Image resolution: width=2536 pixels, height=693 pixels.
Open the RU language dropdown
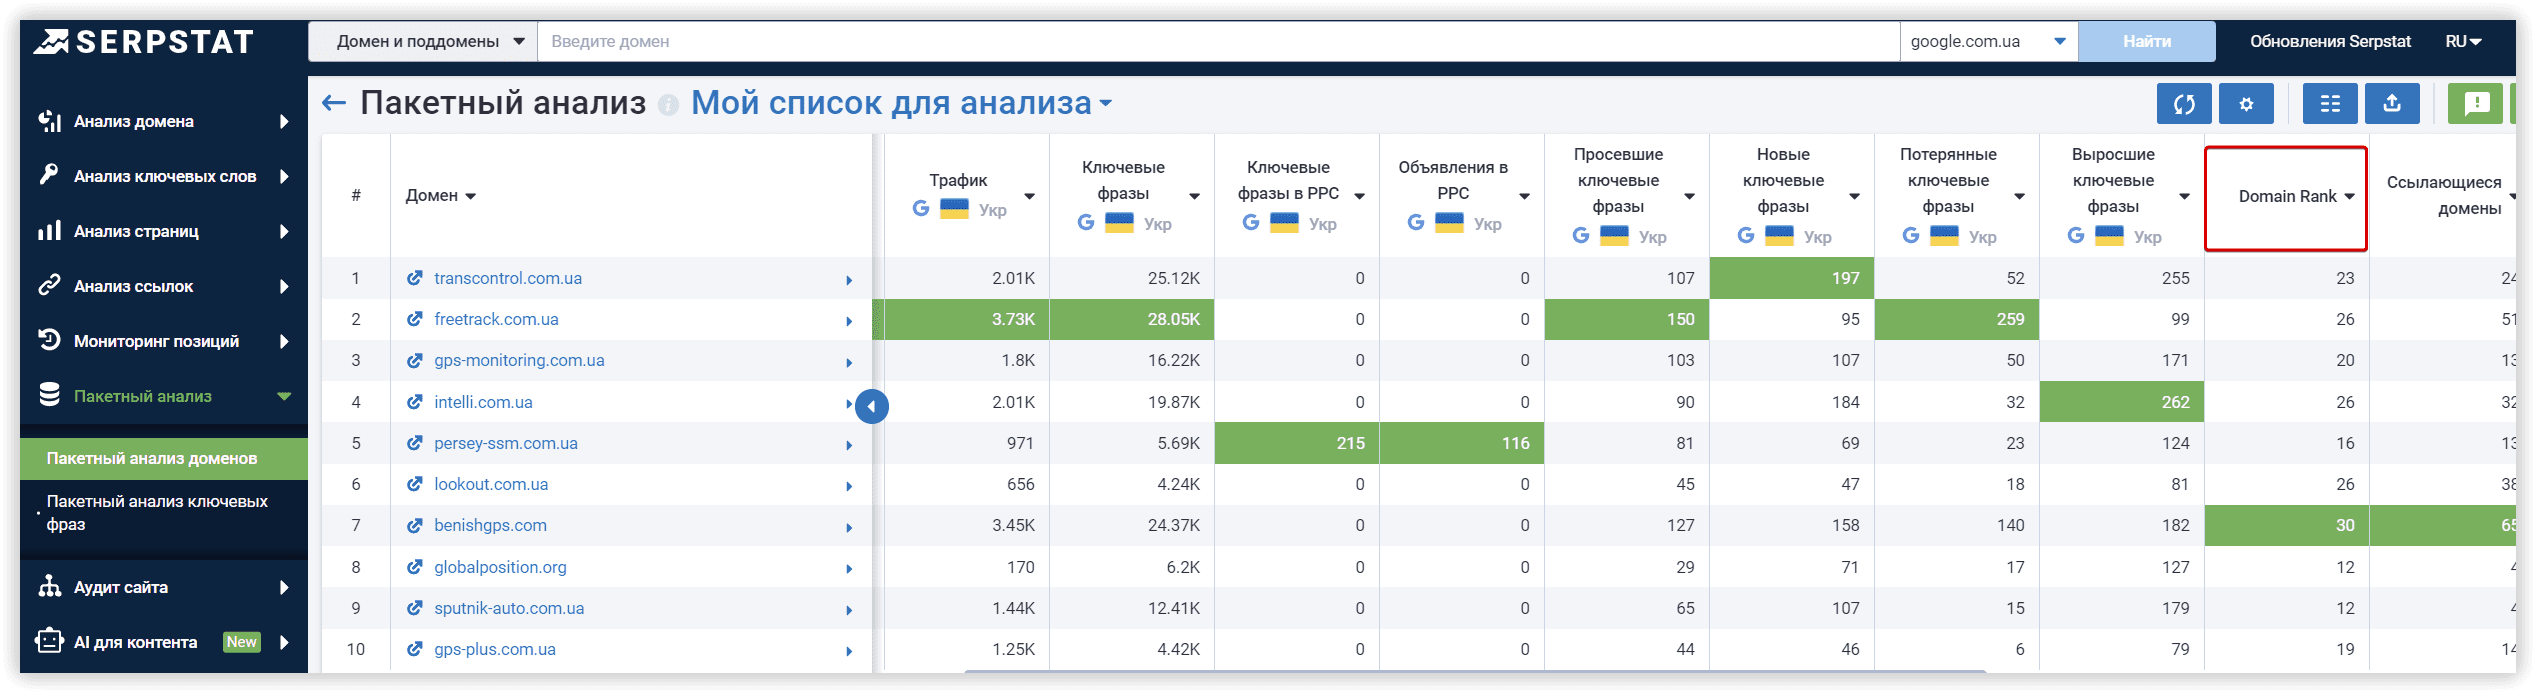click(x=2463, y=41)
